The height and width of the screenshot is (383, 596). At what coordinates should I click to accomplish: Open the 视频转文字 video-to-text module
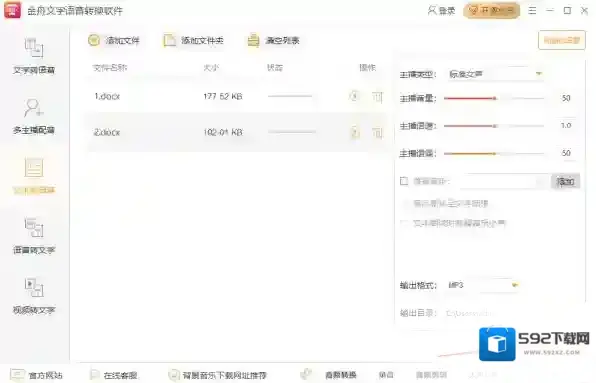34,296
